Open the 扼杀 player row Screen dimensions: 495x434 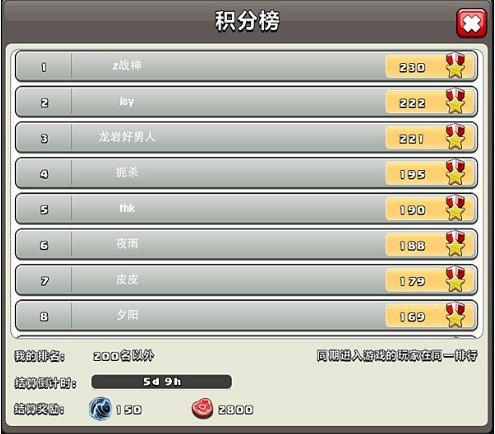click(246, 173)
